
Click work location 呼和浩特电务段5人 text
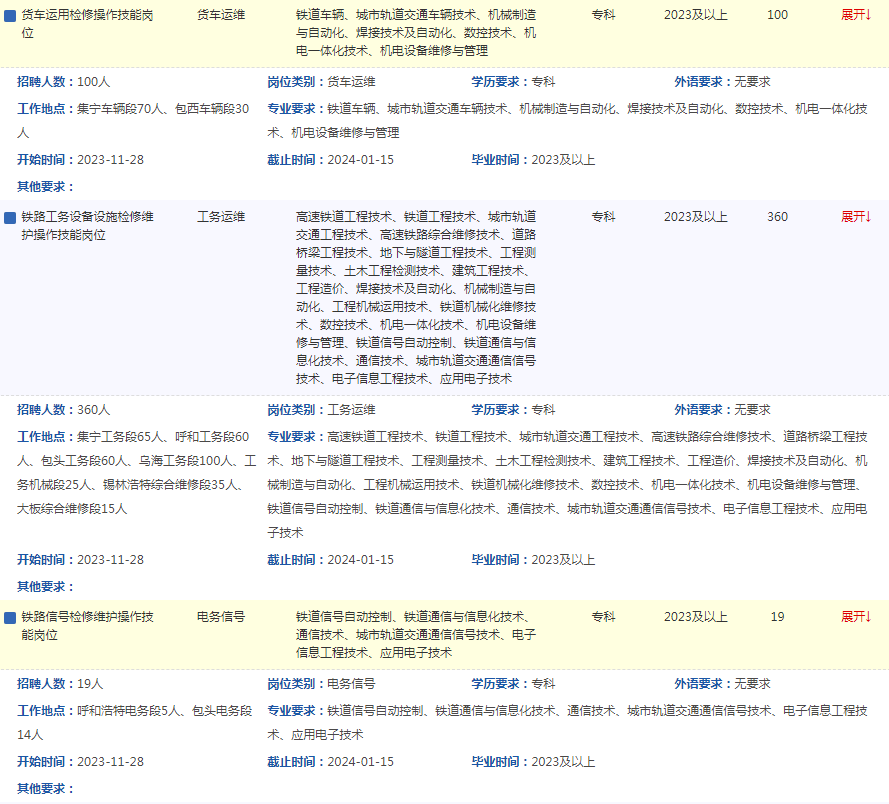click(128, 711)
